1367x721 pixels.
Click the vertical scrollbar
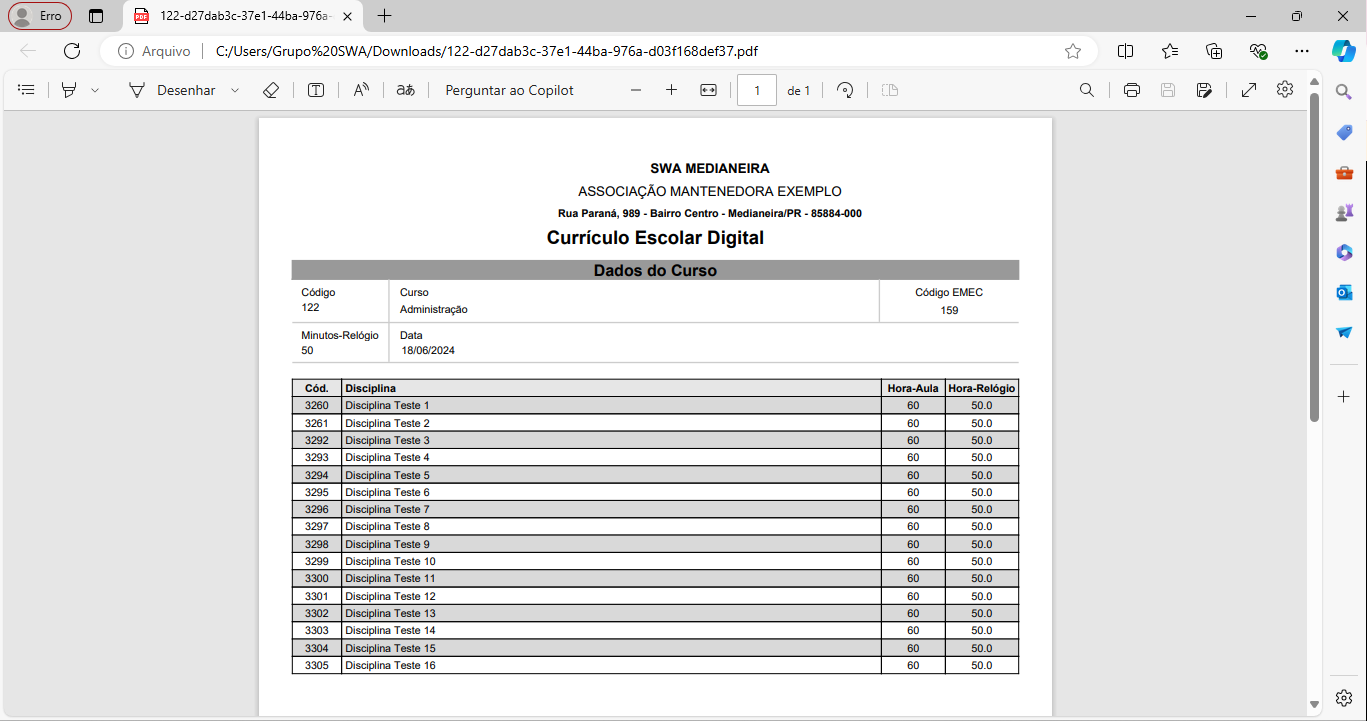[x=1314, y=256]
